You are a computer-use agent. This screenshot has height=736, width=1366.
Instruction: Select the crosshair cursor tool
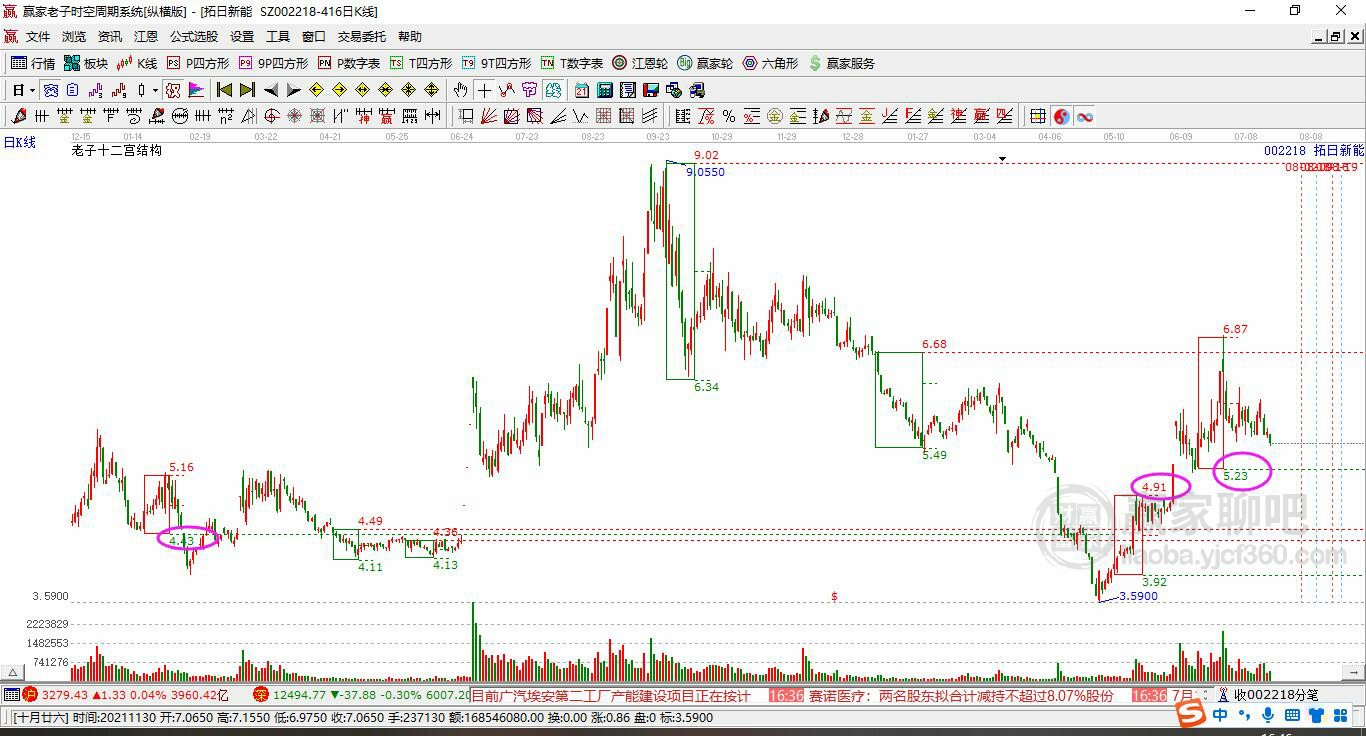pos(484,90)
